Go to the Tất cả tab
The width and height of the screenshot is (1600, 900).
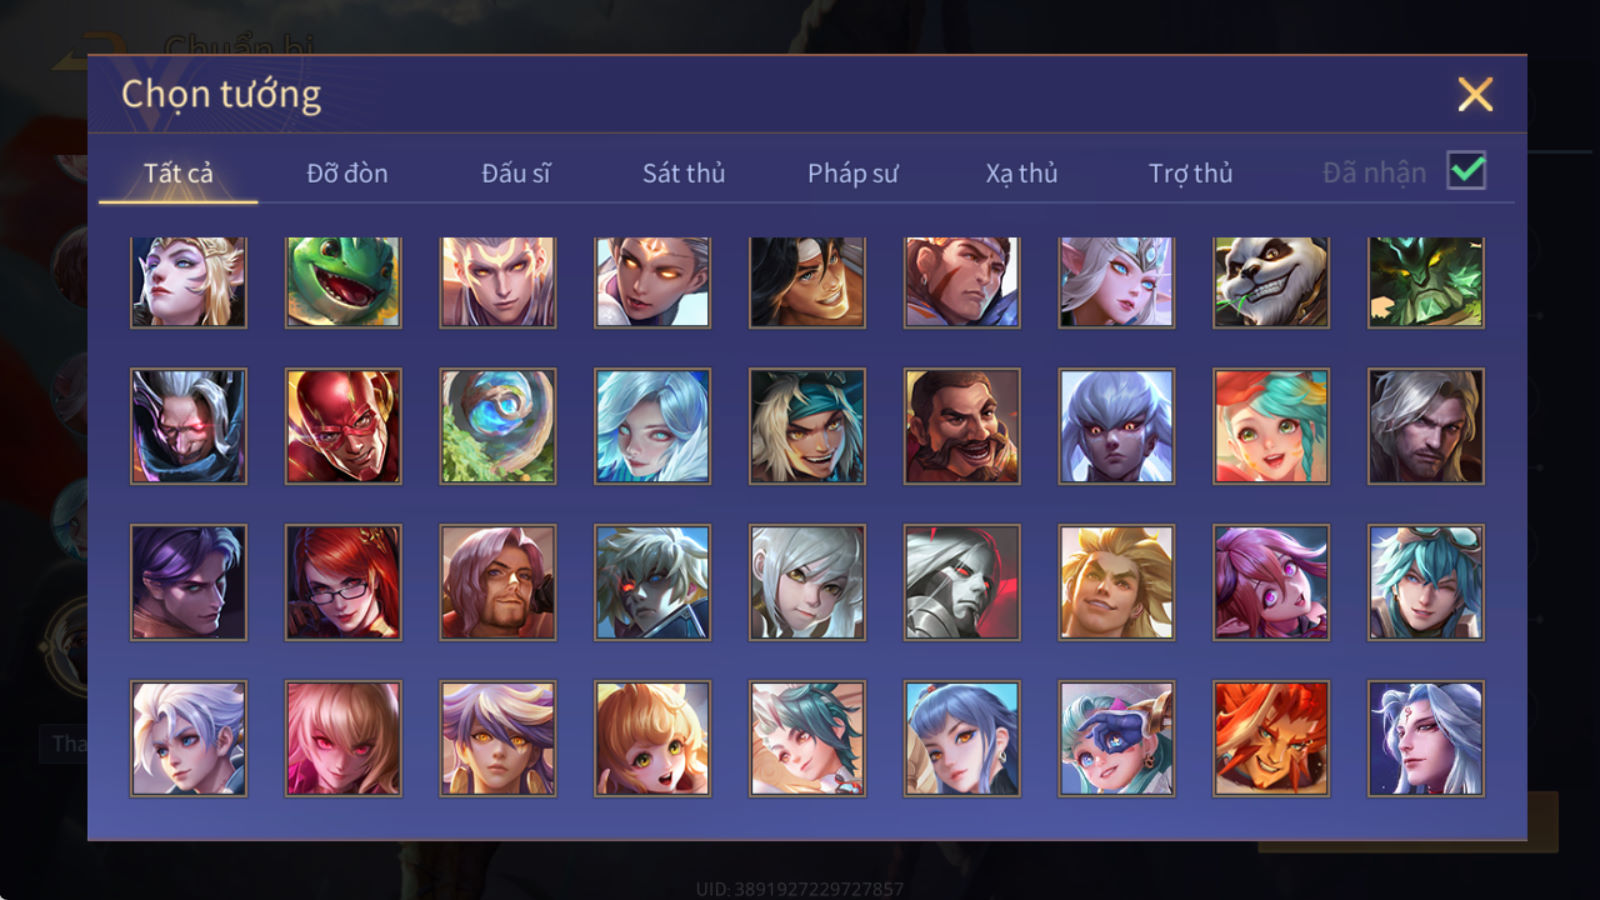click(x=178, y=173)
